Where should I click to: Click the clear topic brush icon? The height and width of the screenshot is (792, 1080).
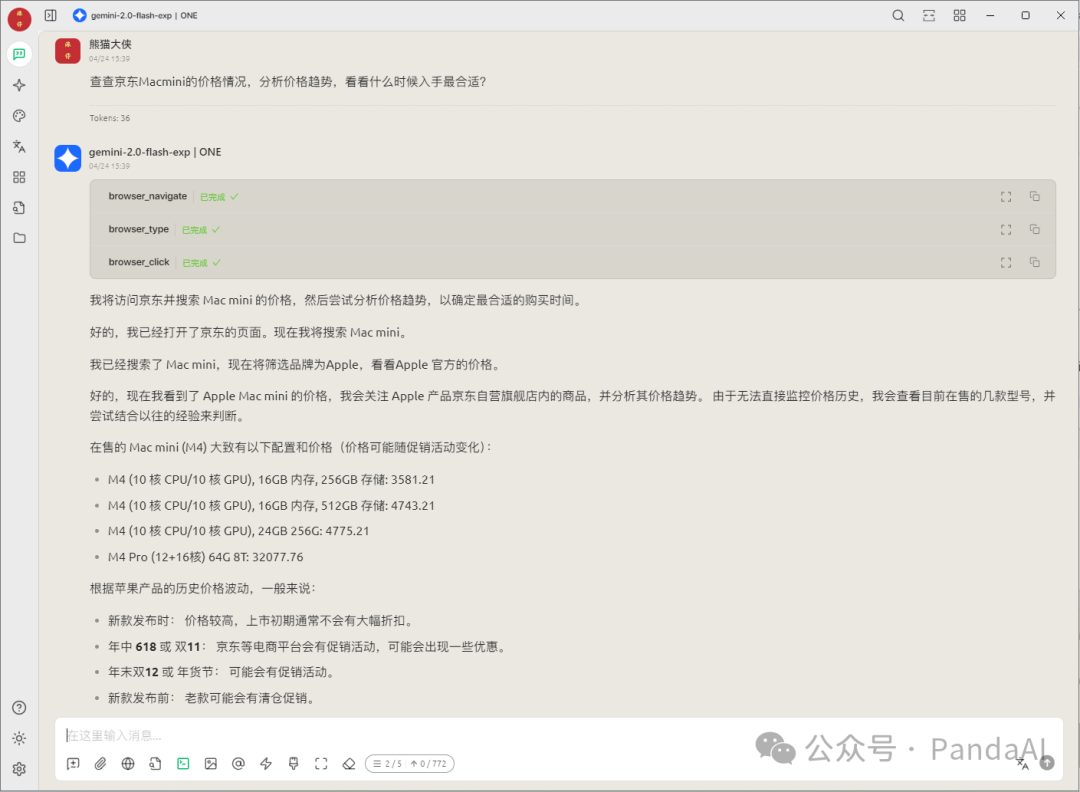[293, 764]
